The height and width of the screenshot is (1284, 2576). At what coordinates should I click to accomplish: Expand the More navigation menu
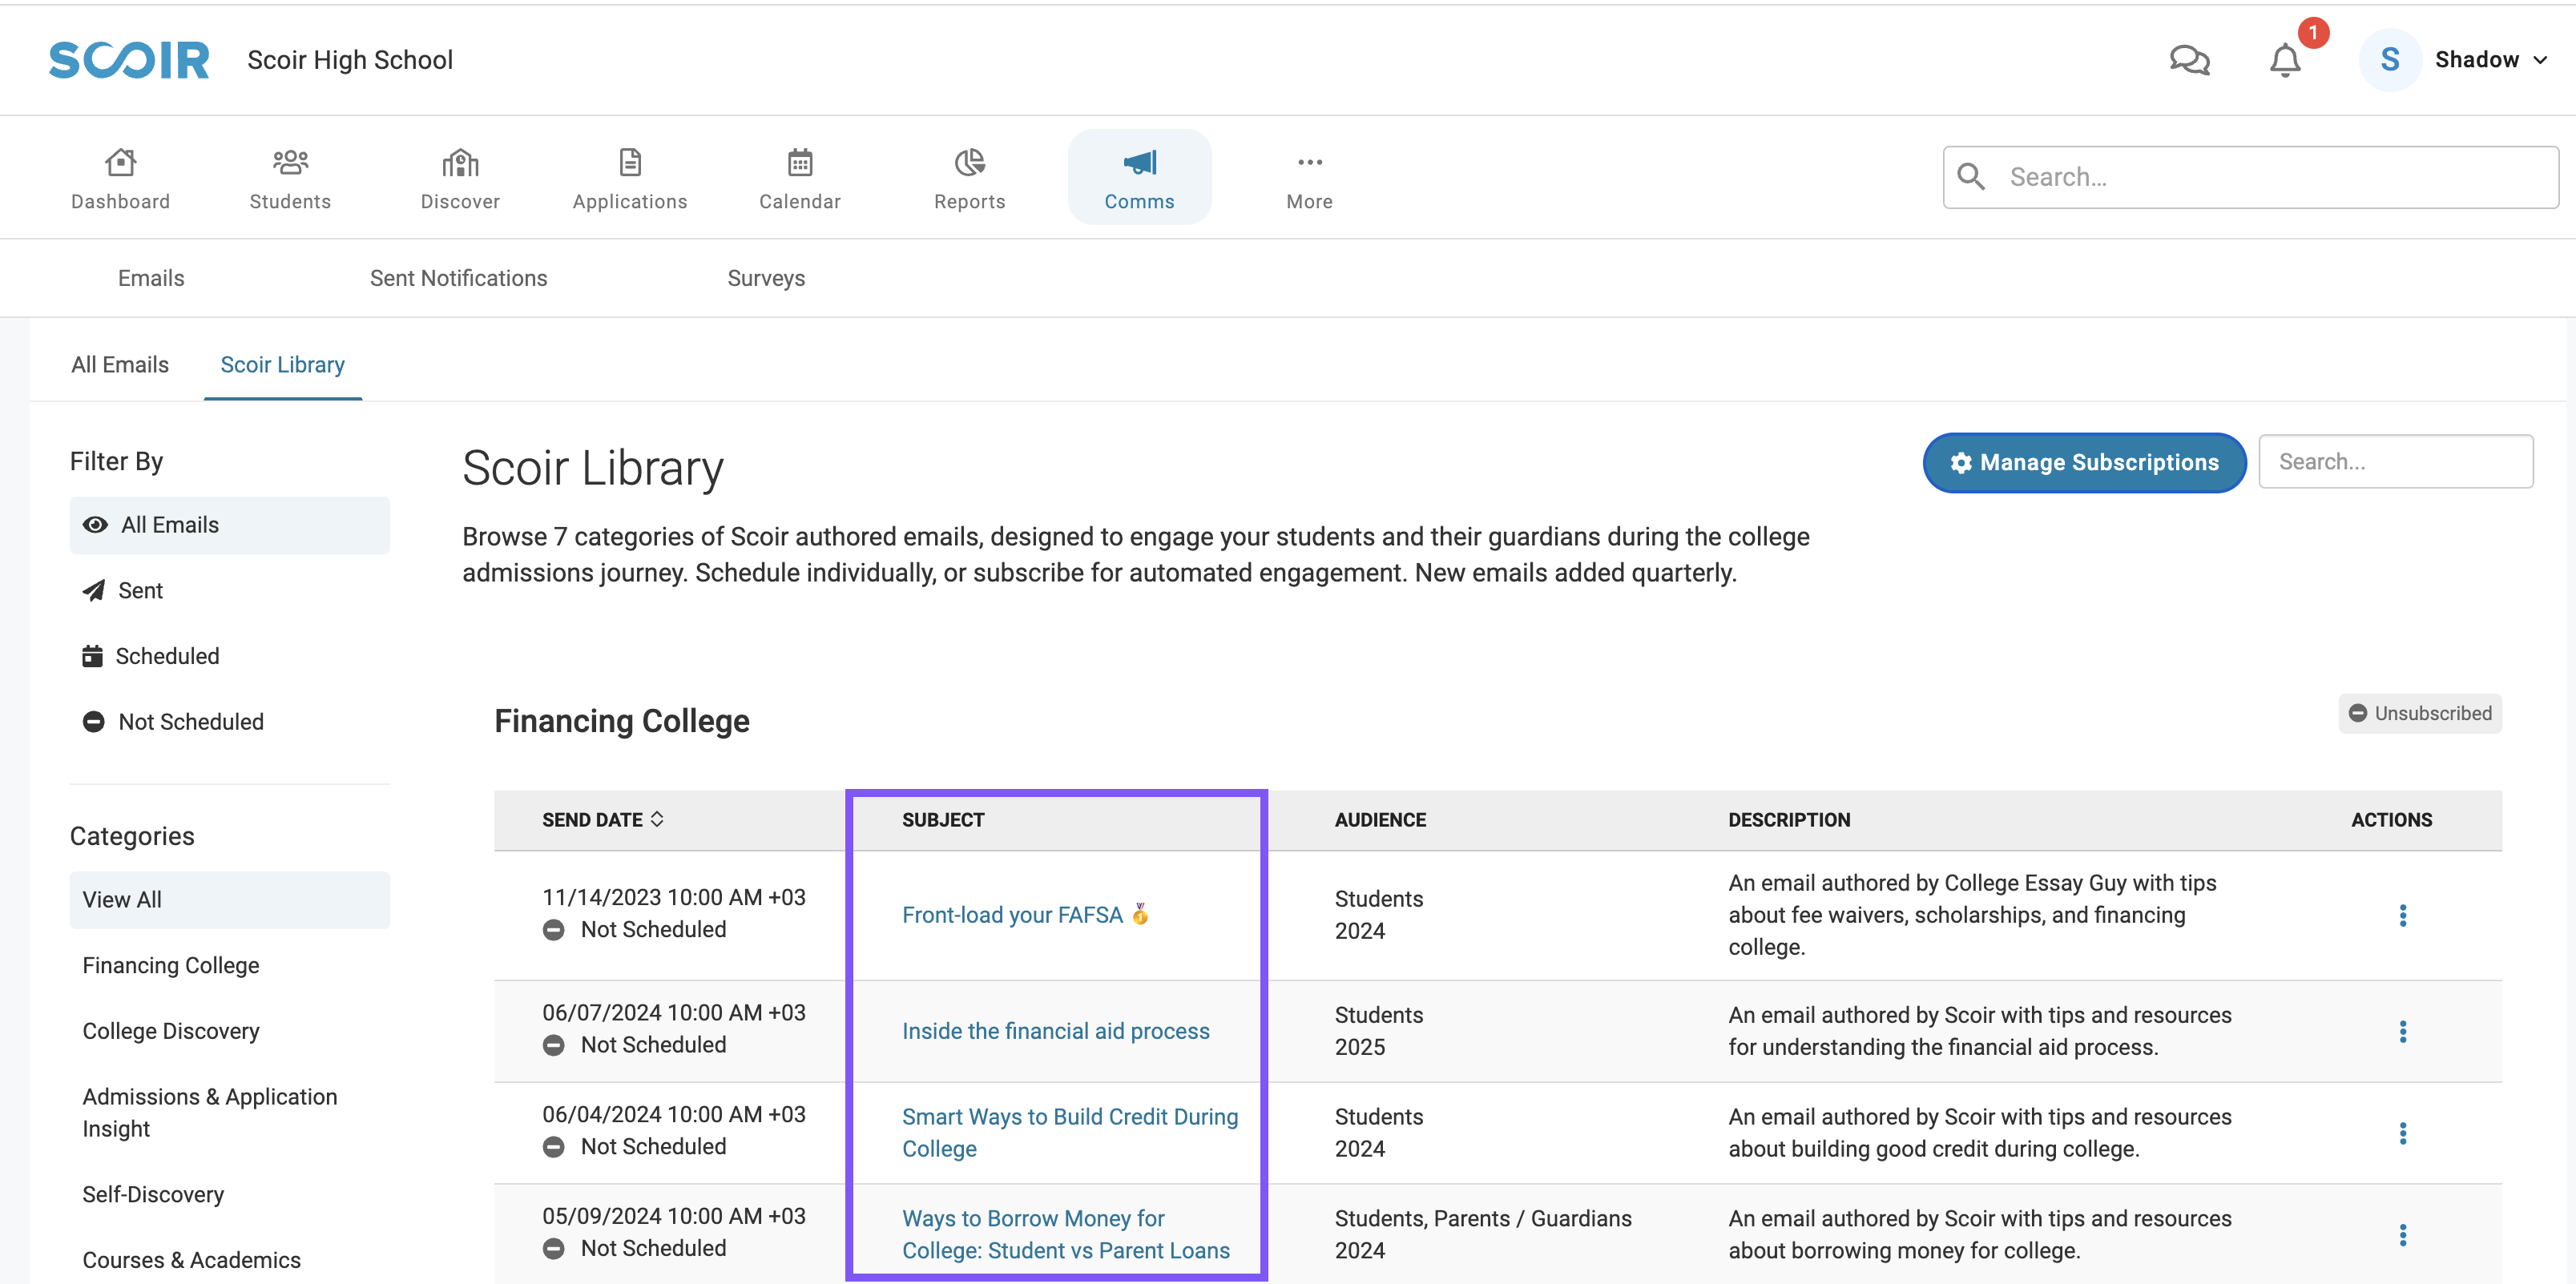(x=1310, y=178)
